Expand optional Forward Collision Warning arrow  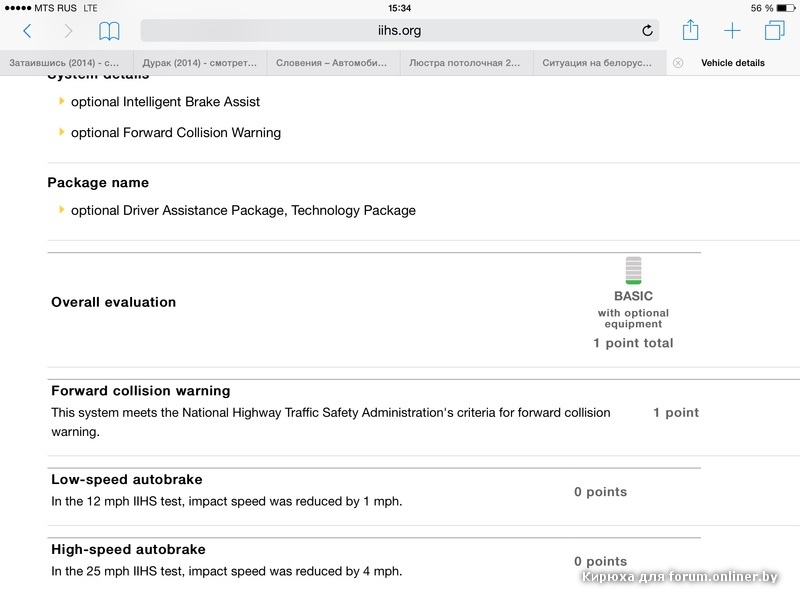click(62, 132)
